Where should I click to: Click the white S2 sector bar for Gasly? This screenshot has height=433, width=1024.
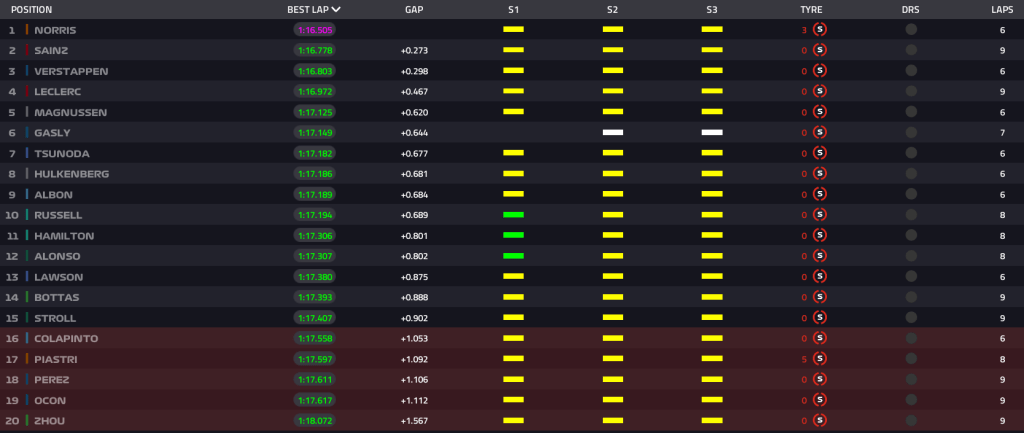click(613, 133)
